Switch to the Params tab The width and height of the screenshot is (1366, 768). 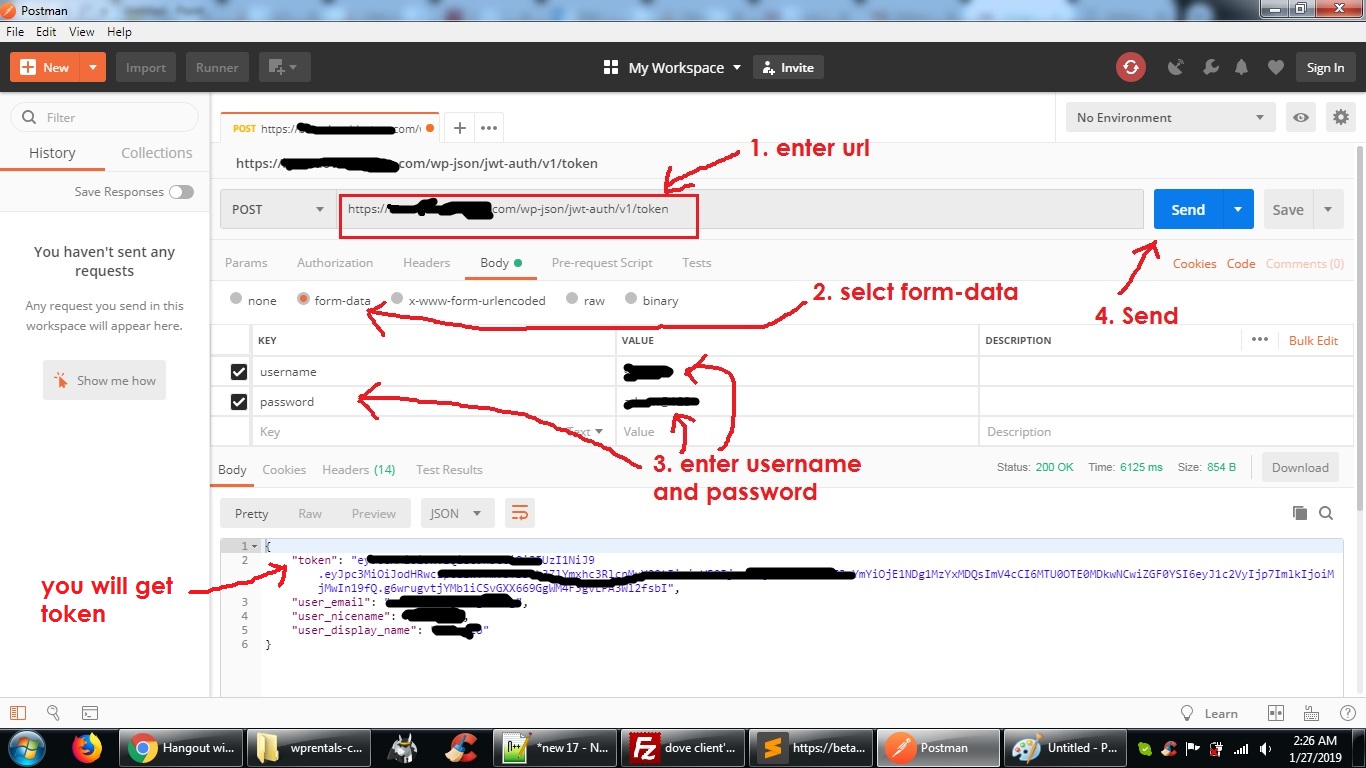coord(246,262)
